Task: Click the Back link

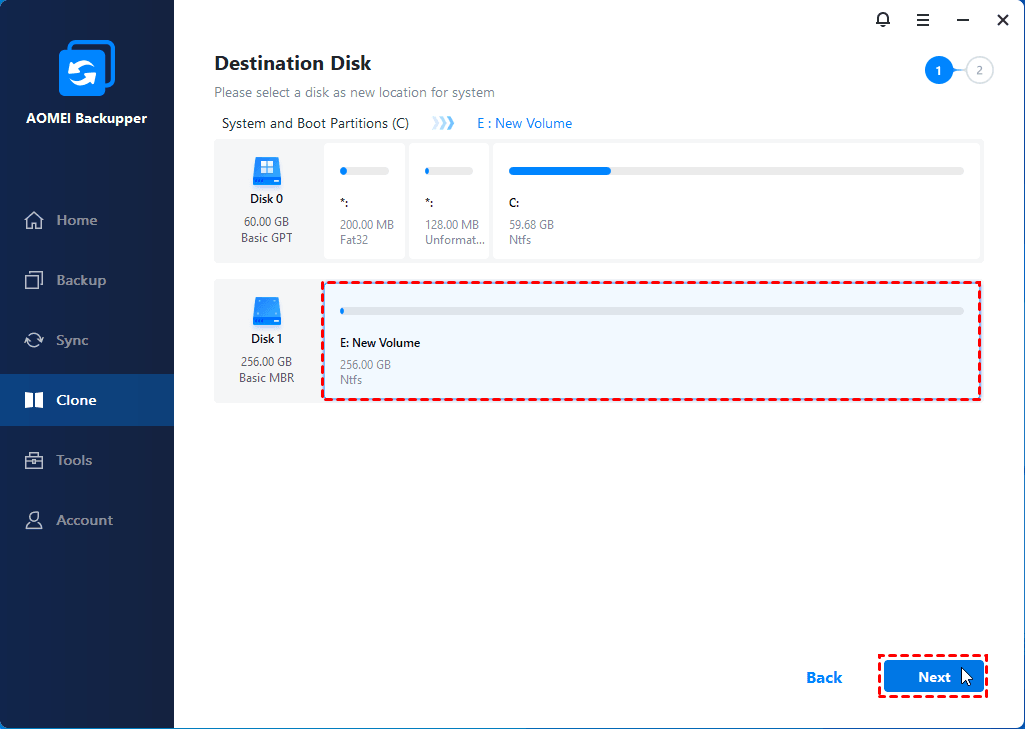Action: [x=824, y=677]
